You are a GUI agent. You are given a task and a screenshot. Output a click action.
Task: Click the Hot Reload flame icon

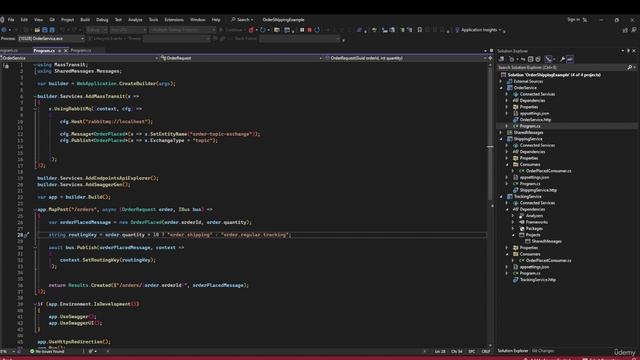point(251,30)
